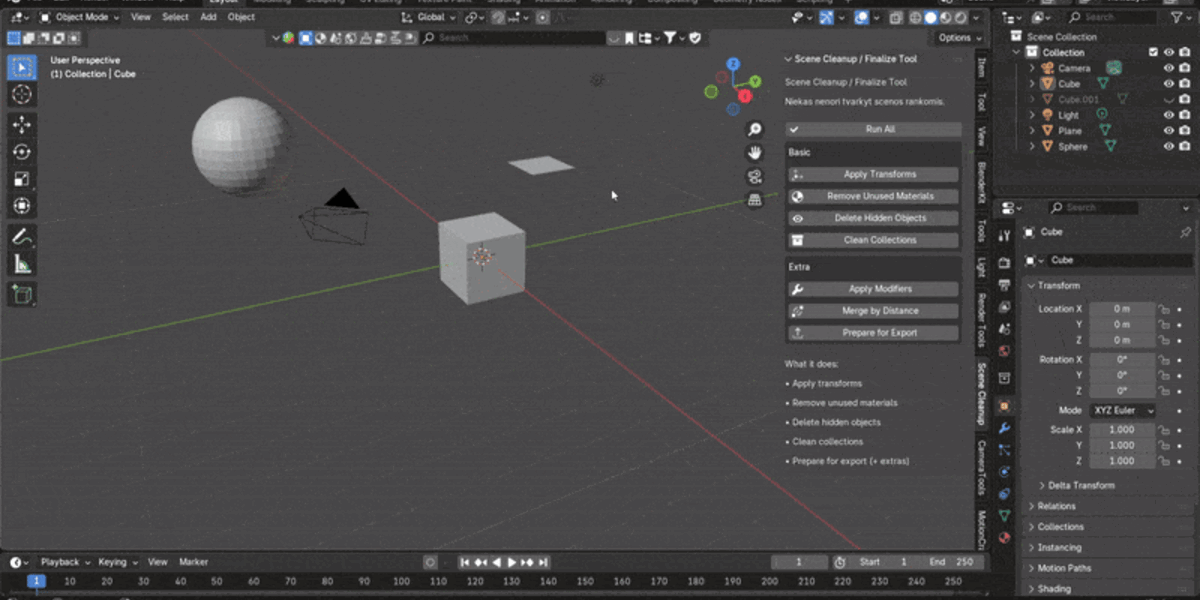The height and width of the screenshot is (600, 1200).
Task: Switch to the Scene Cleanup sidebar tab
Action: pyautogui.click(x=982, y=393)
